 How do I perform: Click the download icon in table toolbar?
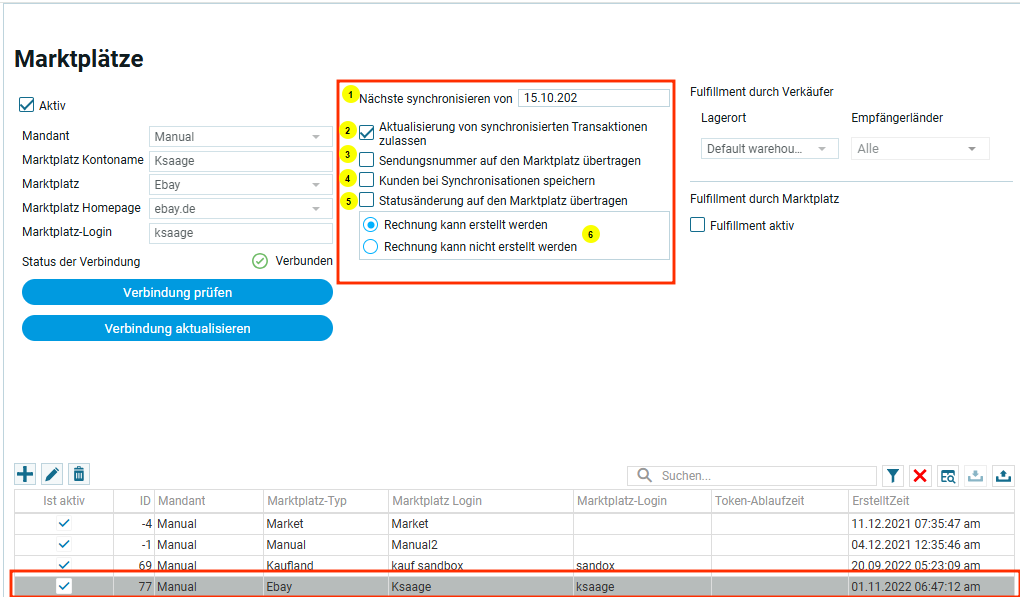point(975,476)
